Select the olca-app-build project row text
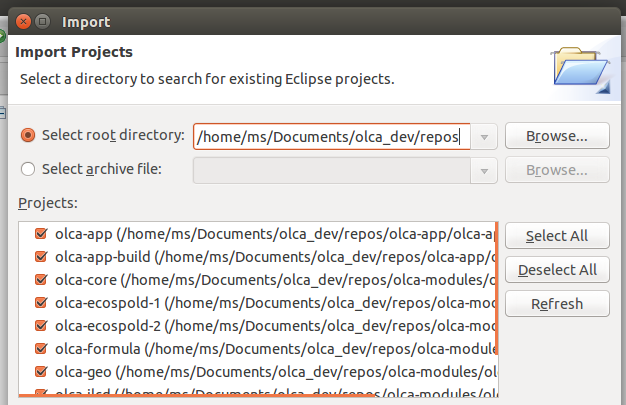The height and width of the screenshot is (405, 626). [275, 257]
